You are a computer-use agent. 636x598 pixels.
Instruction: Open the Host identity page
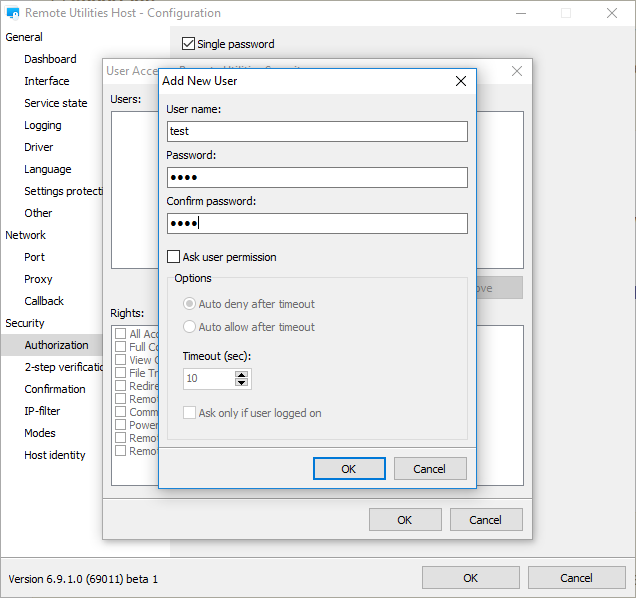(55, 455)
